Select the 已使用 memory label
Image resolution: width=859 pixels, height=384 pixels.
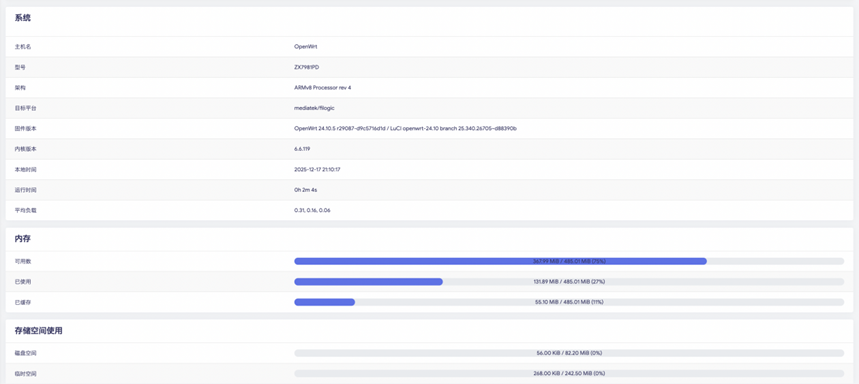pos(23,282)
